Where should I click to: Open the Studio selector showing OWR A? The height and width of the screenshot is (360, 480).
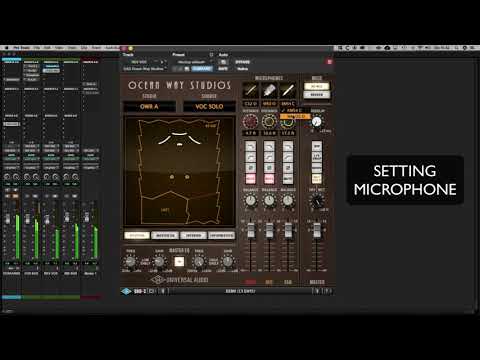(149, 107)
